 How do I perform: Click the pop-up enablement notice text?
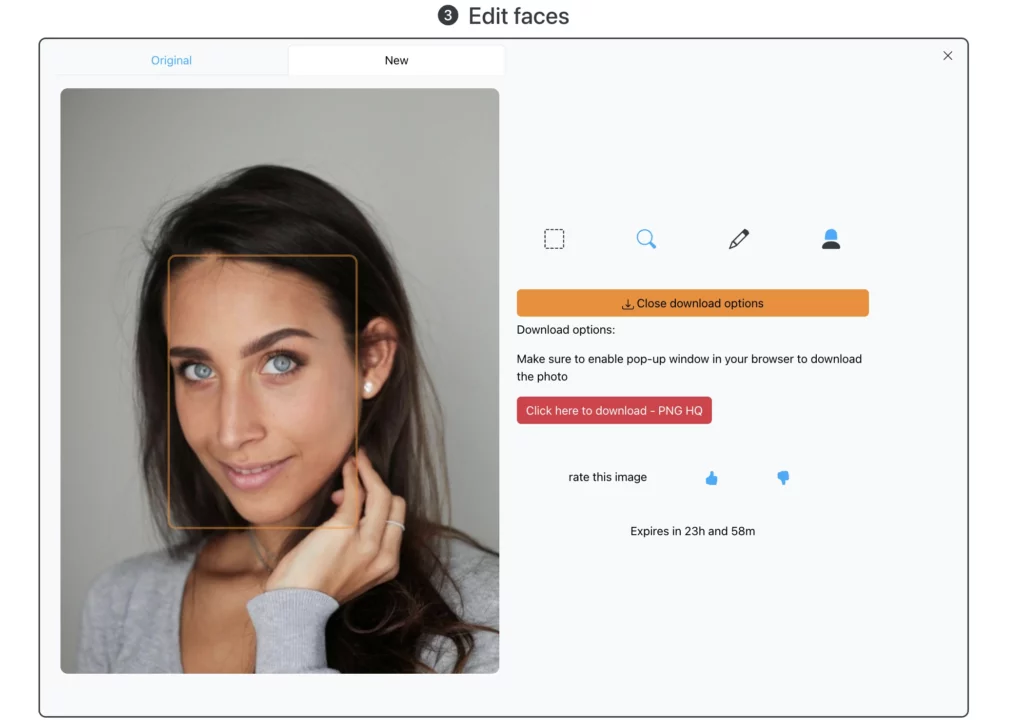[689, 367]
